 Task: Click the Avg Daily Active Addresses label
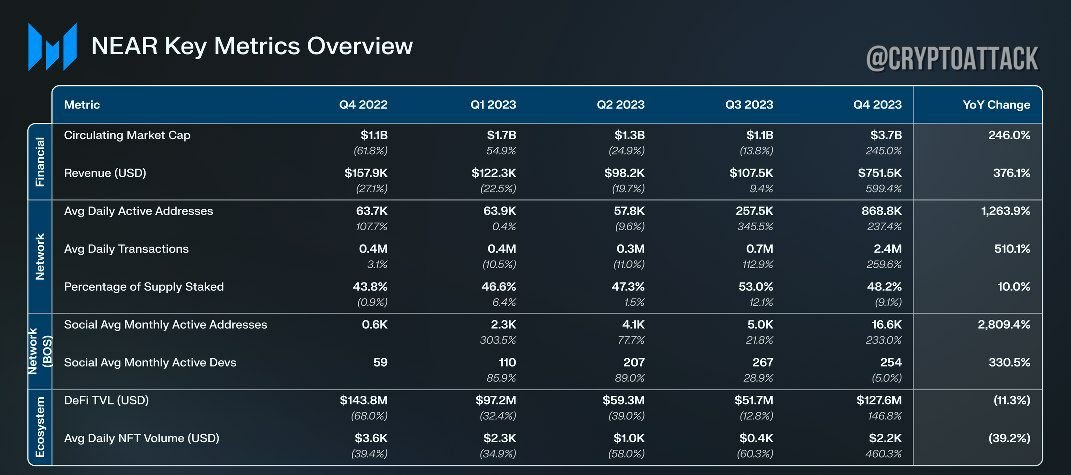pos(139,211)
